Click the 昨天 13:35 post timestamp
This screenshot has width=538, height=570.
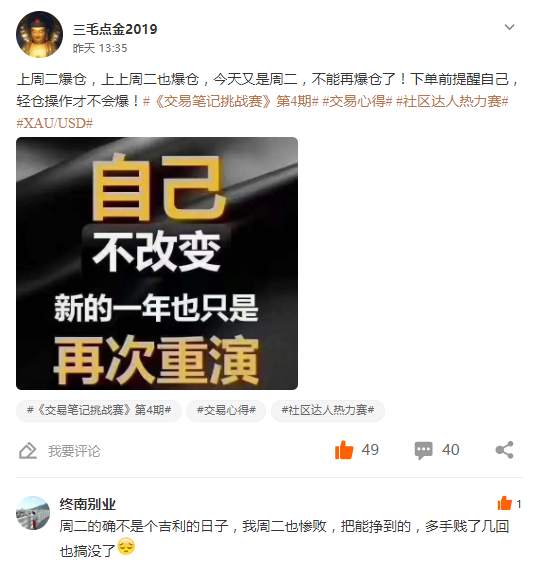[100, 48]
